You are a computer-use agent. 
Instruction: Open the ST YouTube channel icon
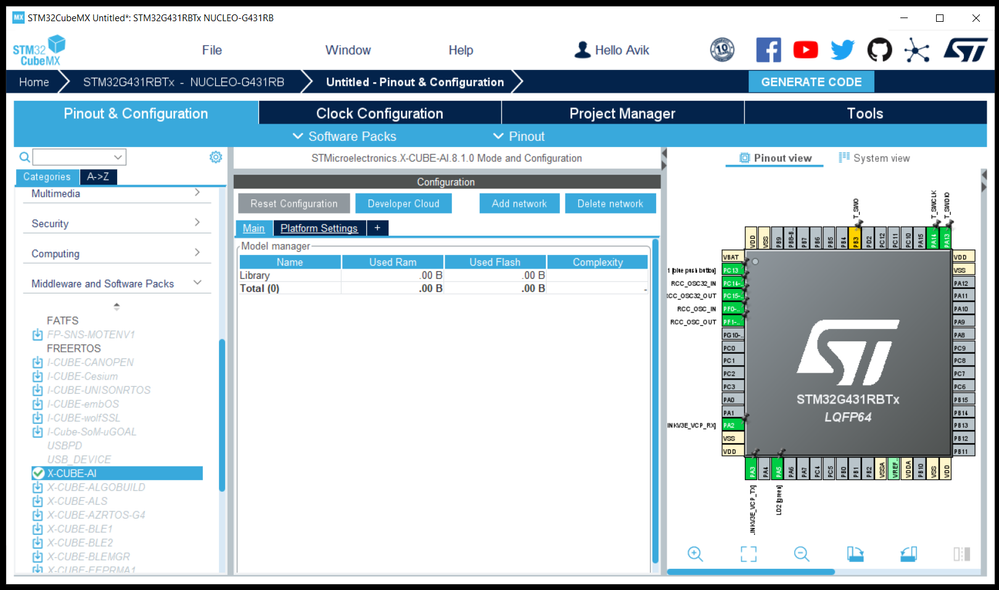(805, 50)
